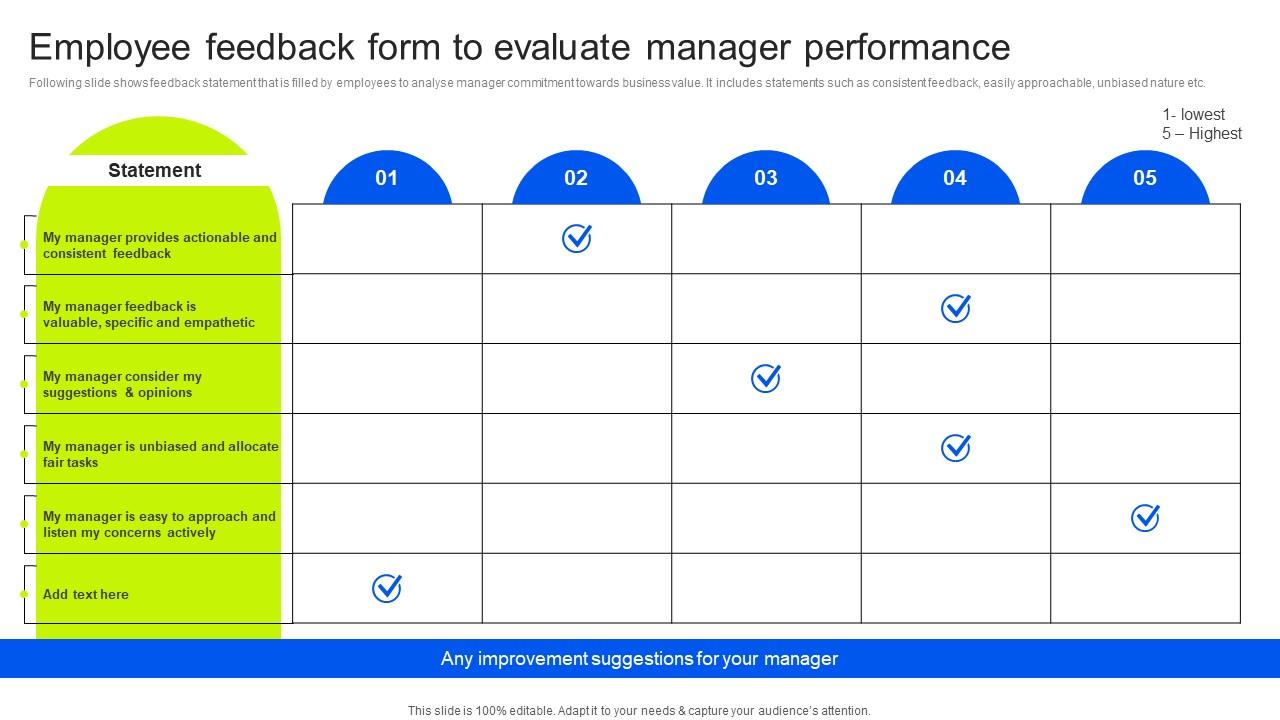1280x720 pixels.
Task: Click the checkmark in unbiased and fair tasks row
Action: pos(955,448)
